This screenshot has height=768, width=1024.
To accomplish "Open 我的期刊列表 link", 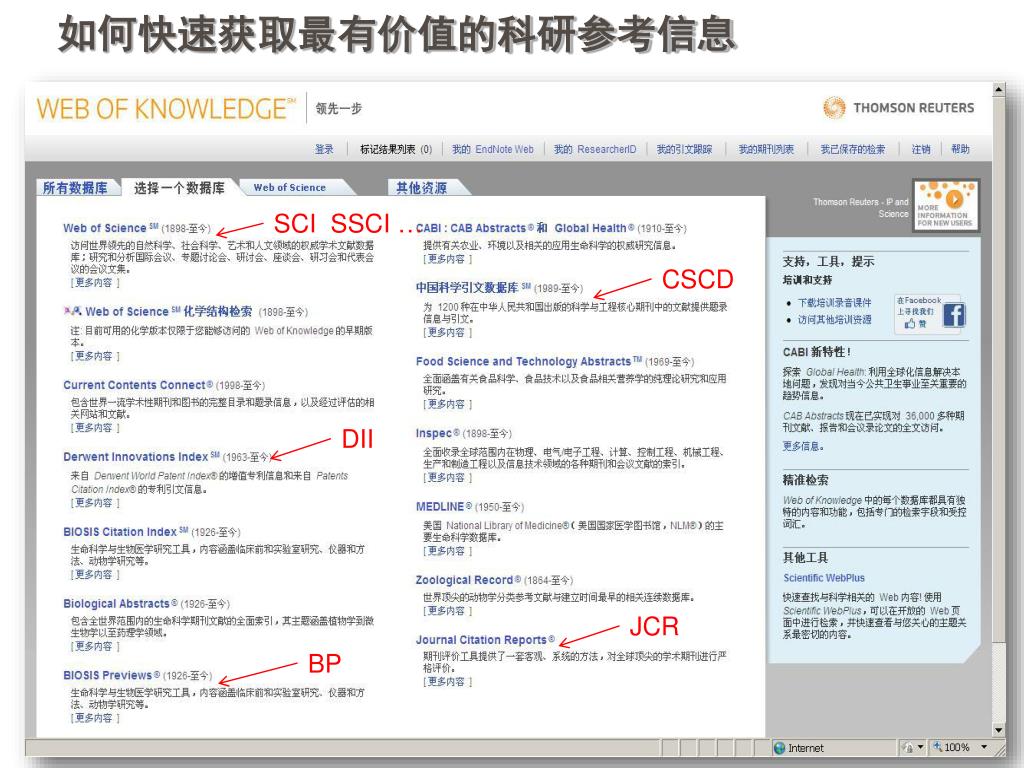I will 766,150.
